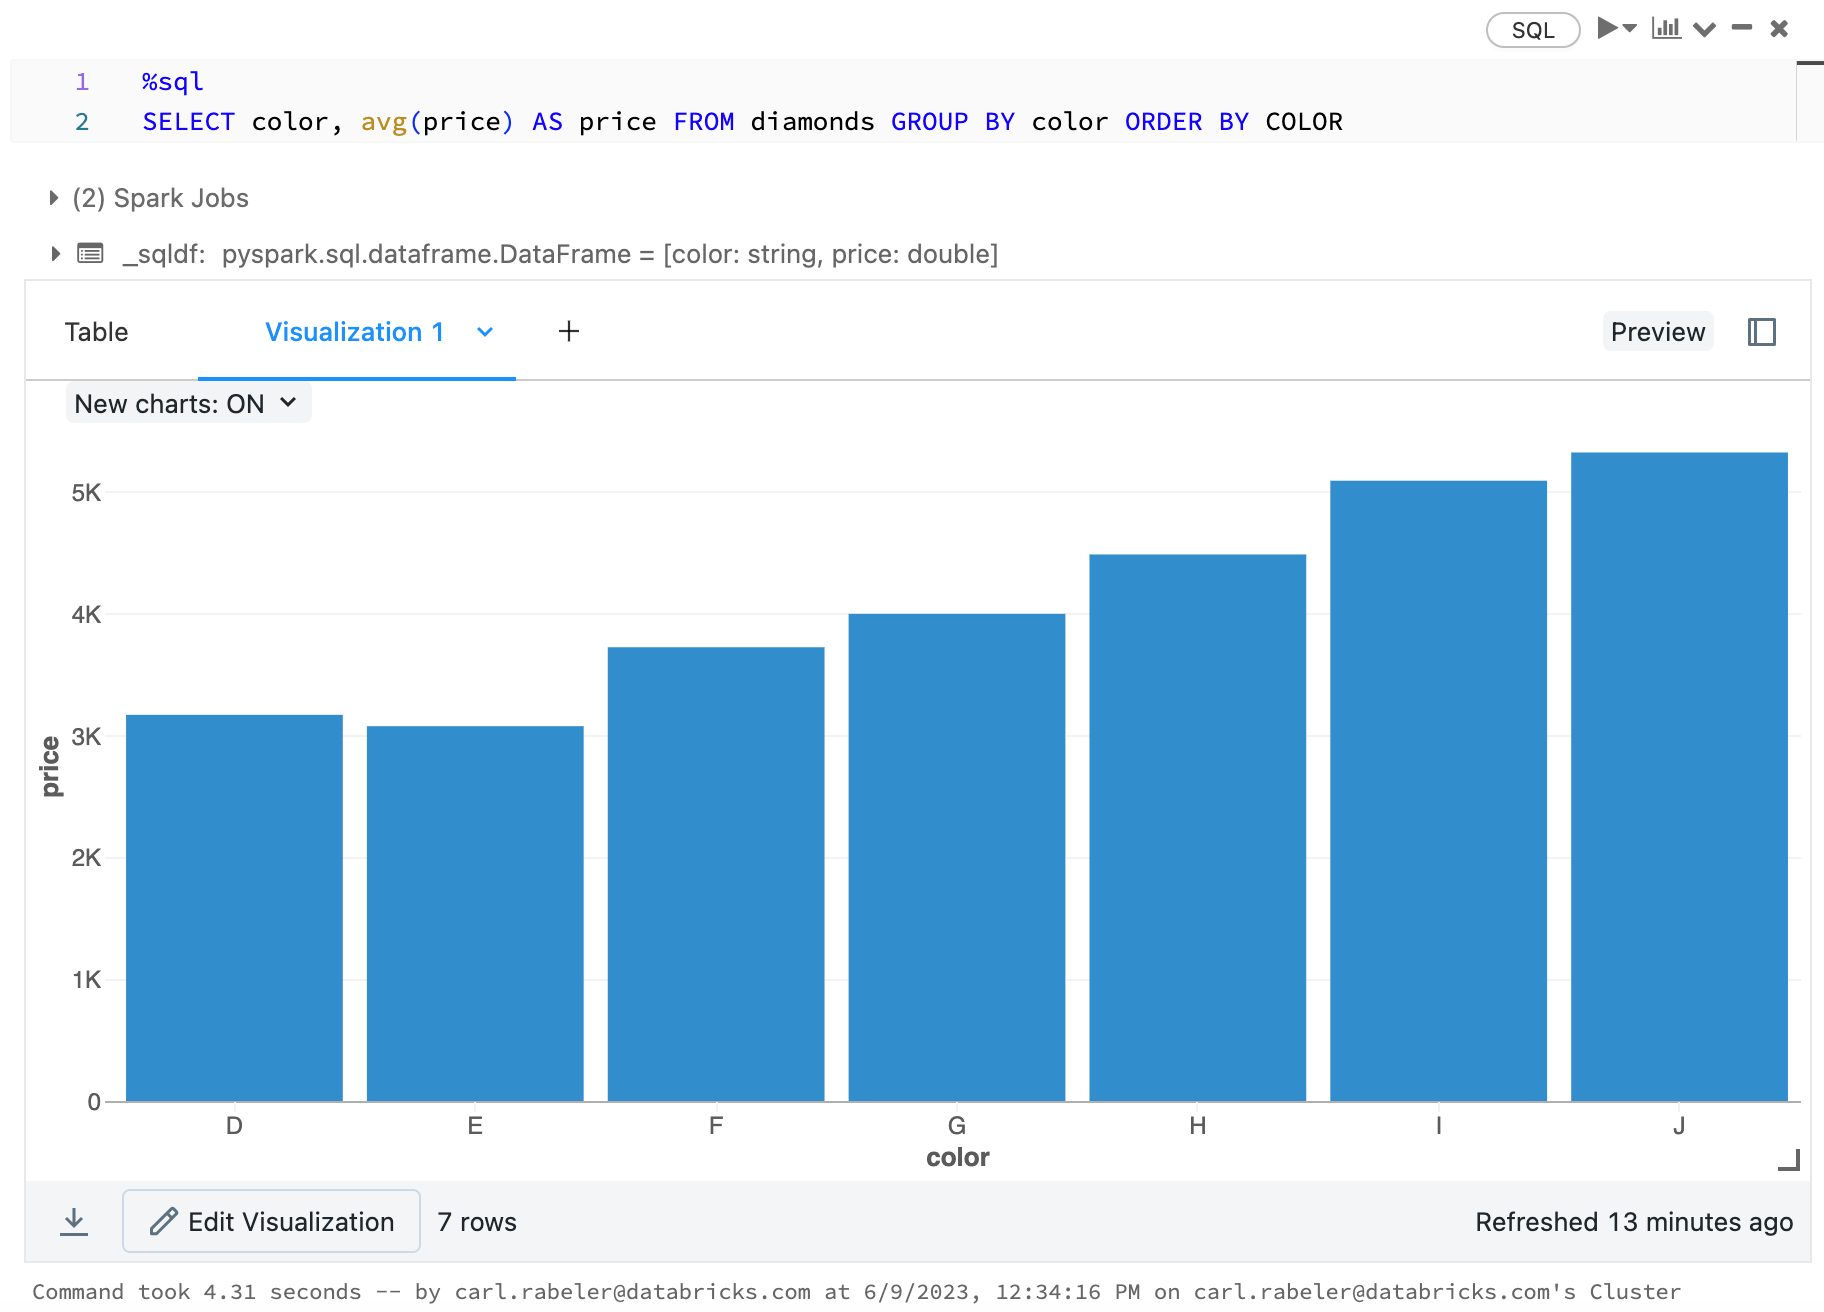Minimize the cell with the dash icon

[x=1742, y=30]
